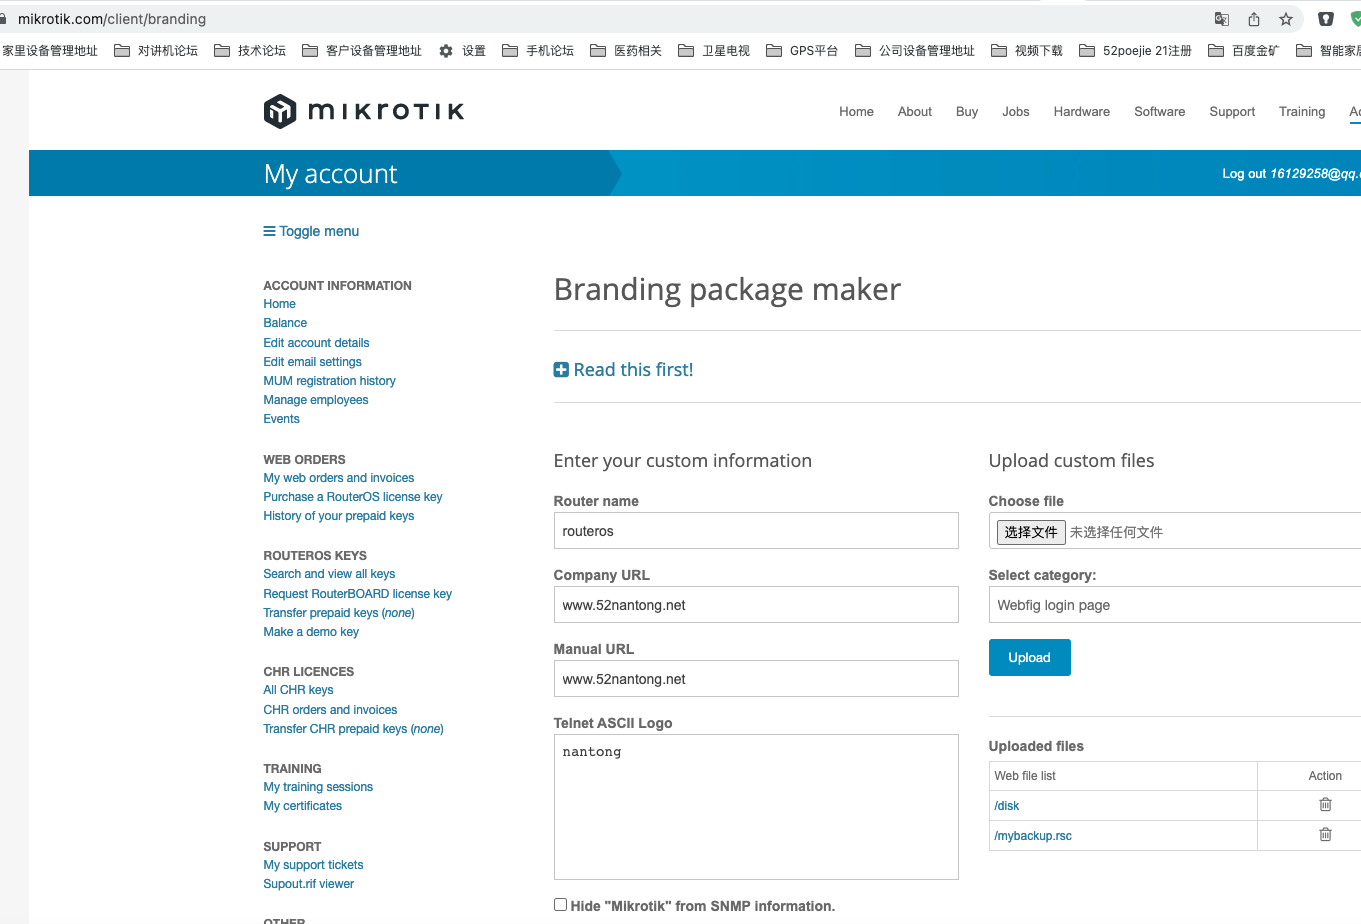Image resolution: width=1361 pixels, height=924 pixels.
Task: Click the MikroTik logo
Action: pyautogui.click(x=364, y=111)
